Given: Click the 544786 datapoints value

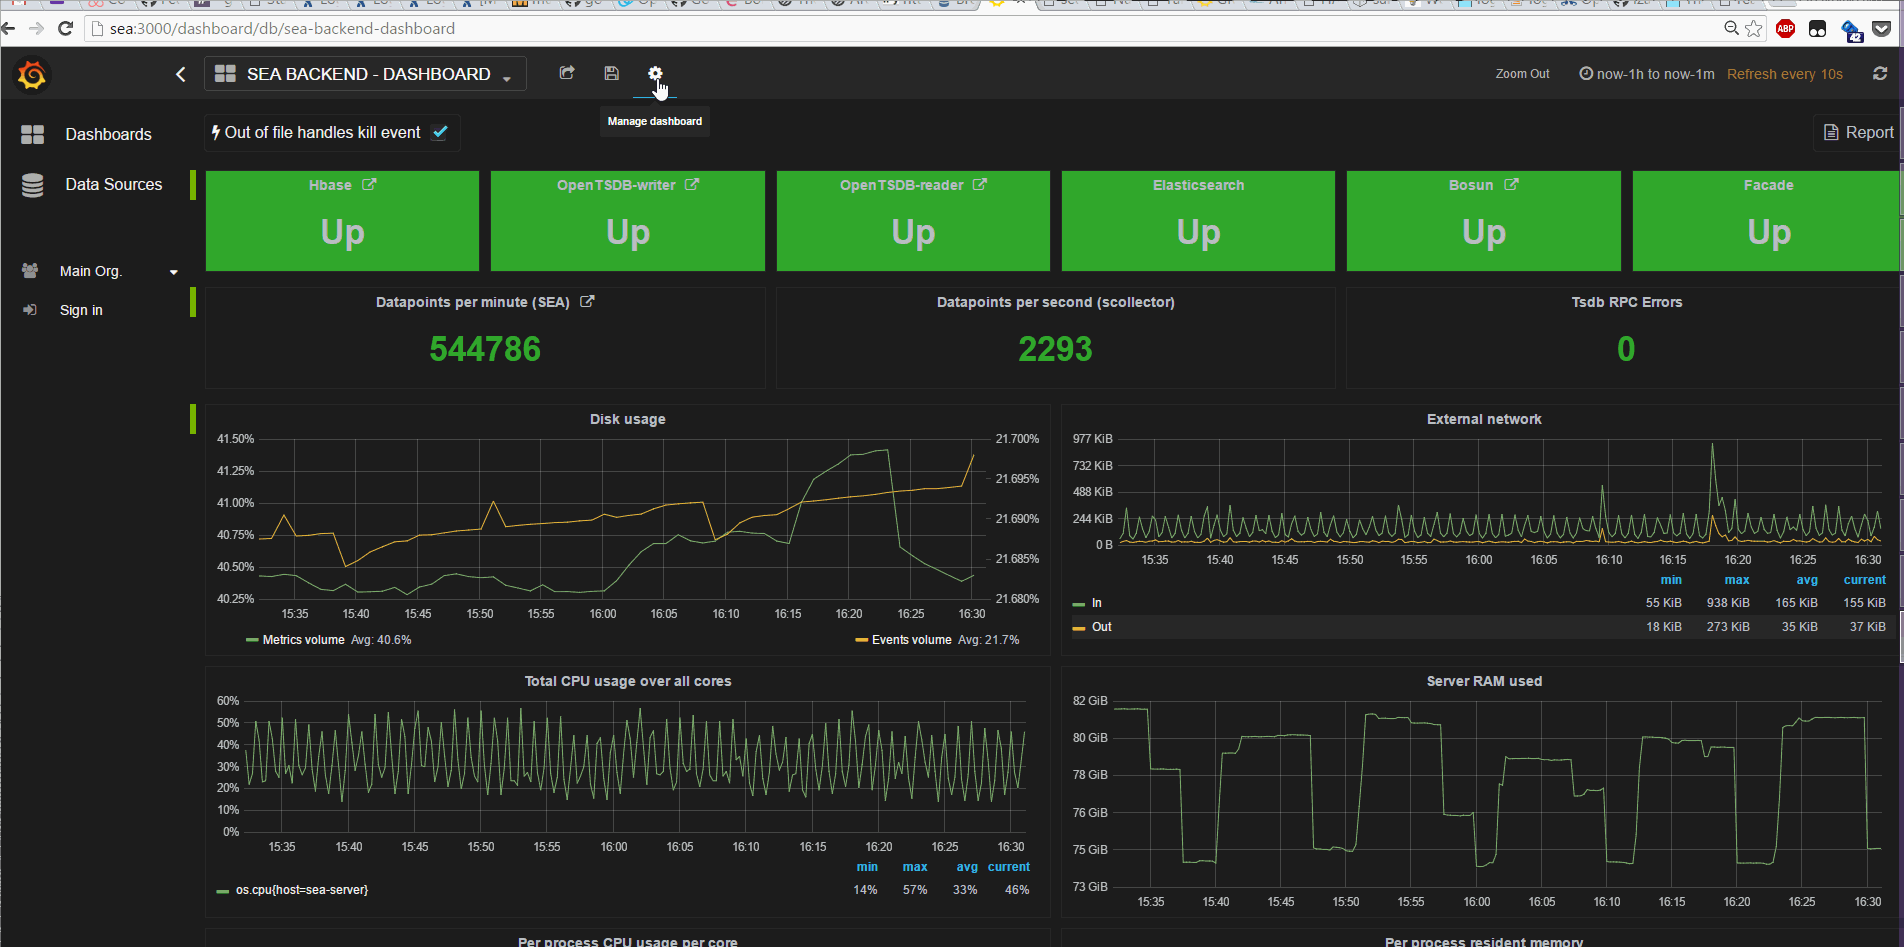Looking at the screenshot, I should pyautogui.click(x=485, y=349).
